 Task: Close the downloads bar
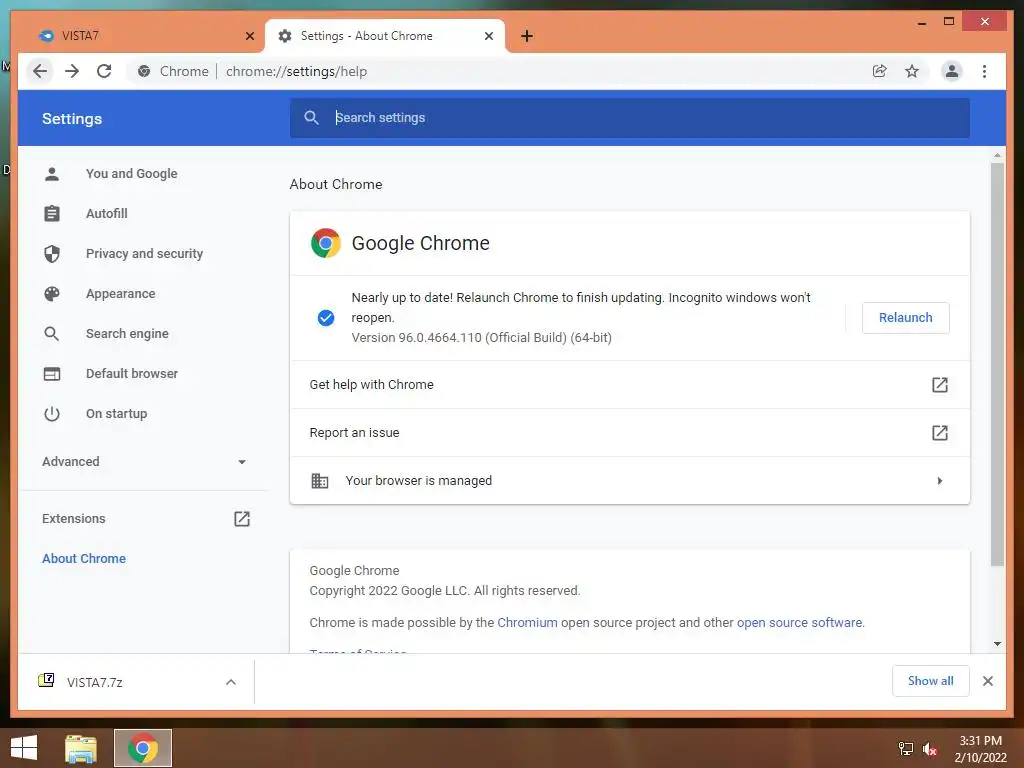987,681
